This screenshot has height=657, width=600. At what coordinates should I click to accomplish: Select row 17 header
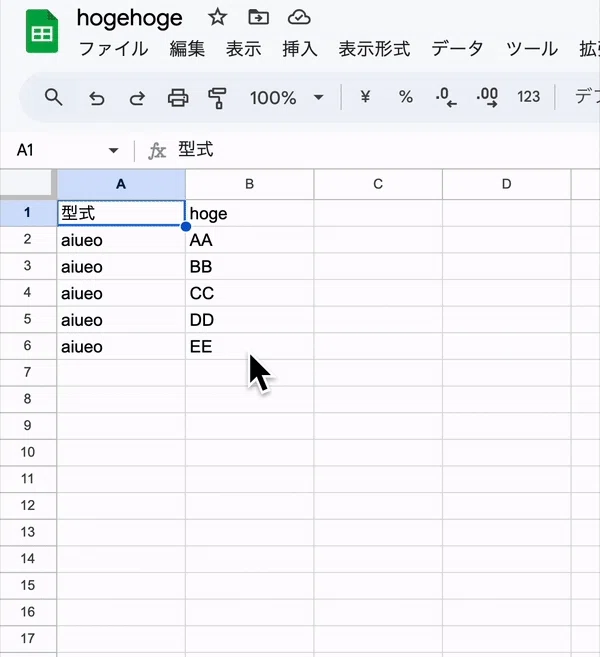[28, 639]
